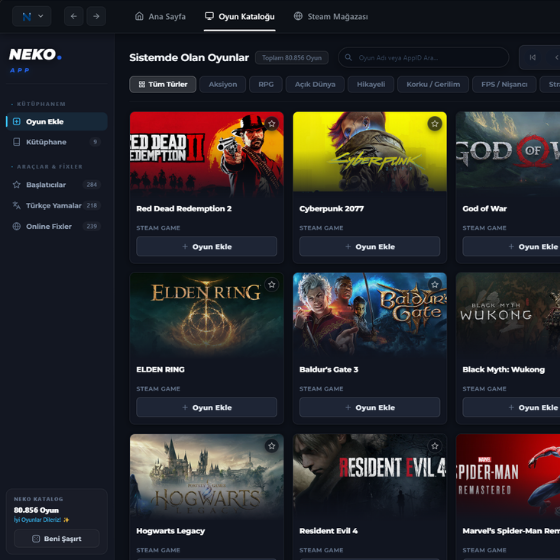This screenshot has width=560, height=560.
Task: Open Türkçe Yamalar in the sidebar
Action: pyautogui.click(x=57, y=205)
